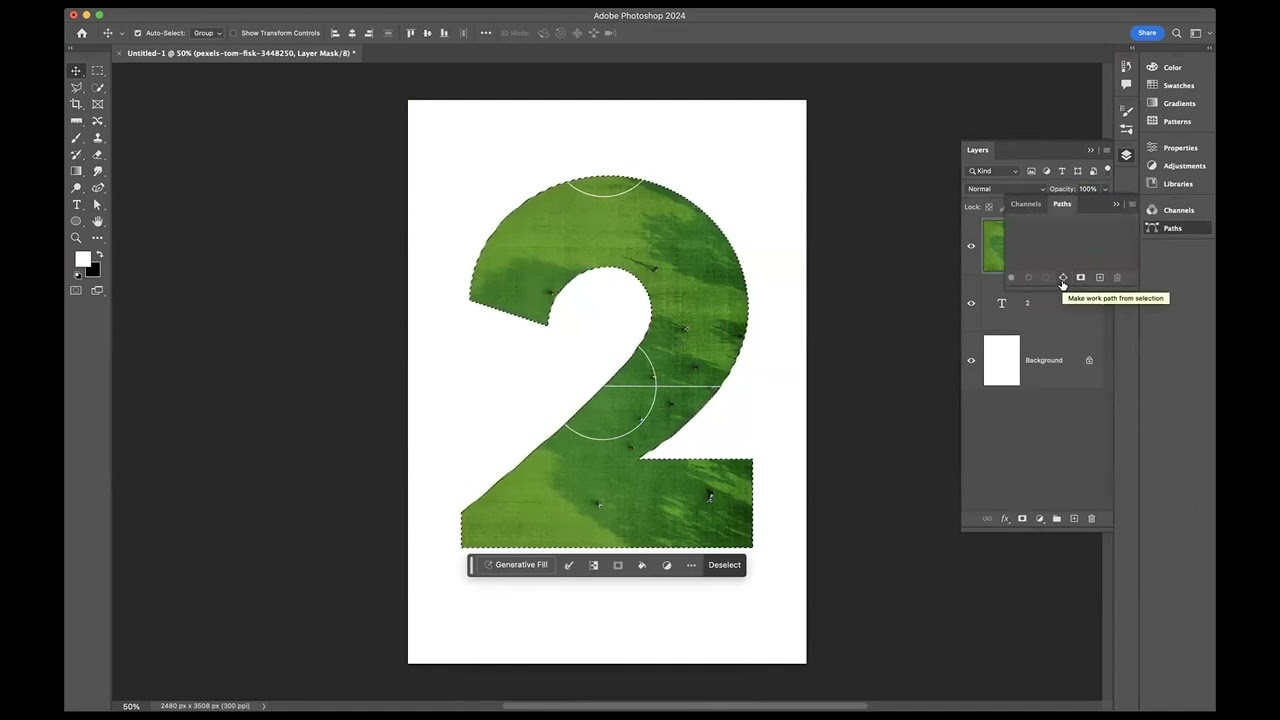Select the Eraser tool
The image size is (1280, 720).
(x=97, y=154)
